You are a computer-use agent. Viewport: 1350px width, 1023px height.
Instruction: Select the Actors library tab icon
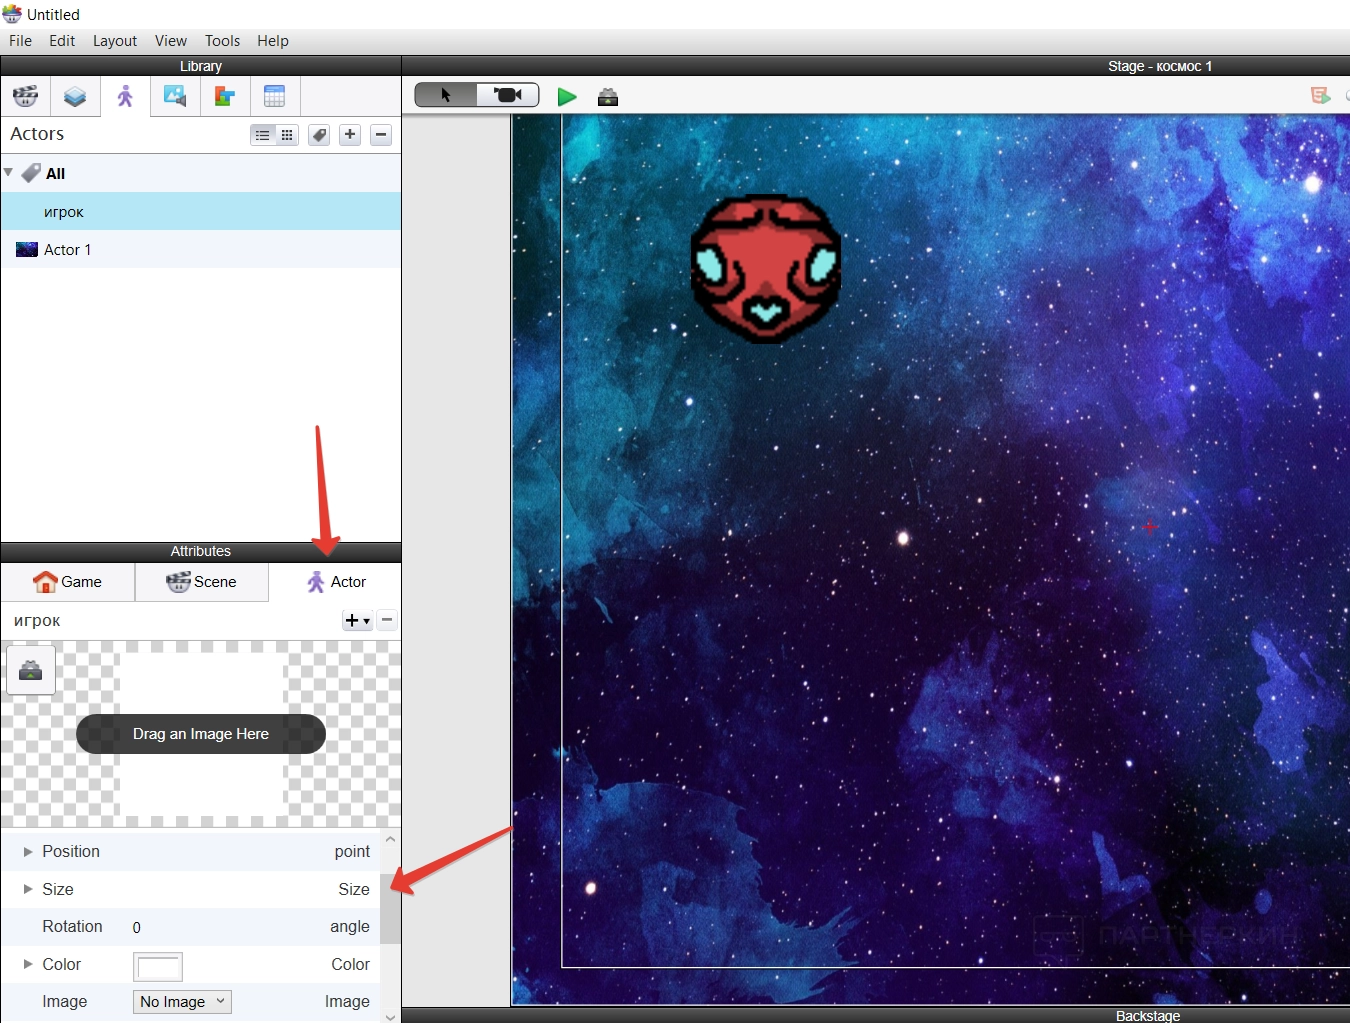[x=125, y=97]
